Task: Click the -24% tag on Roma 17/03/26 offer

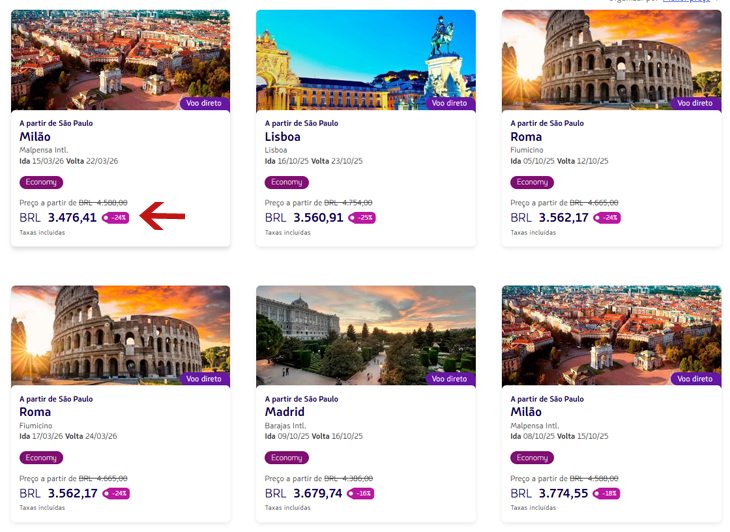Action: pyautogui.click(x=116, y=493)
